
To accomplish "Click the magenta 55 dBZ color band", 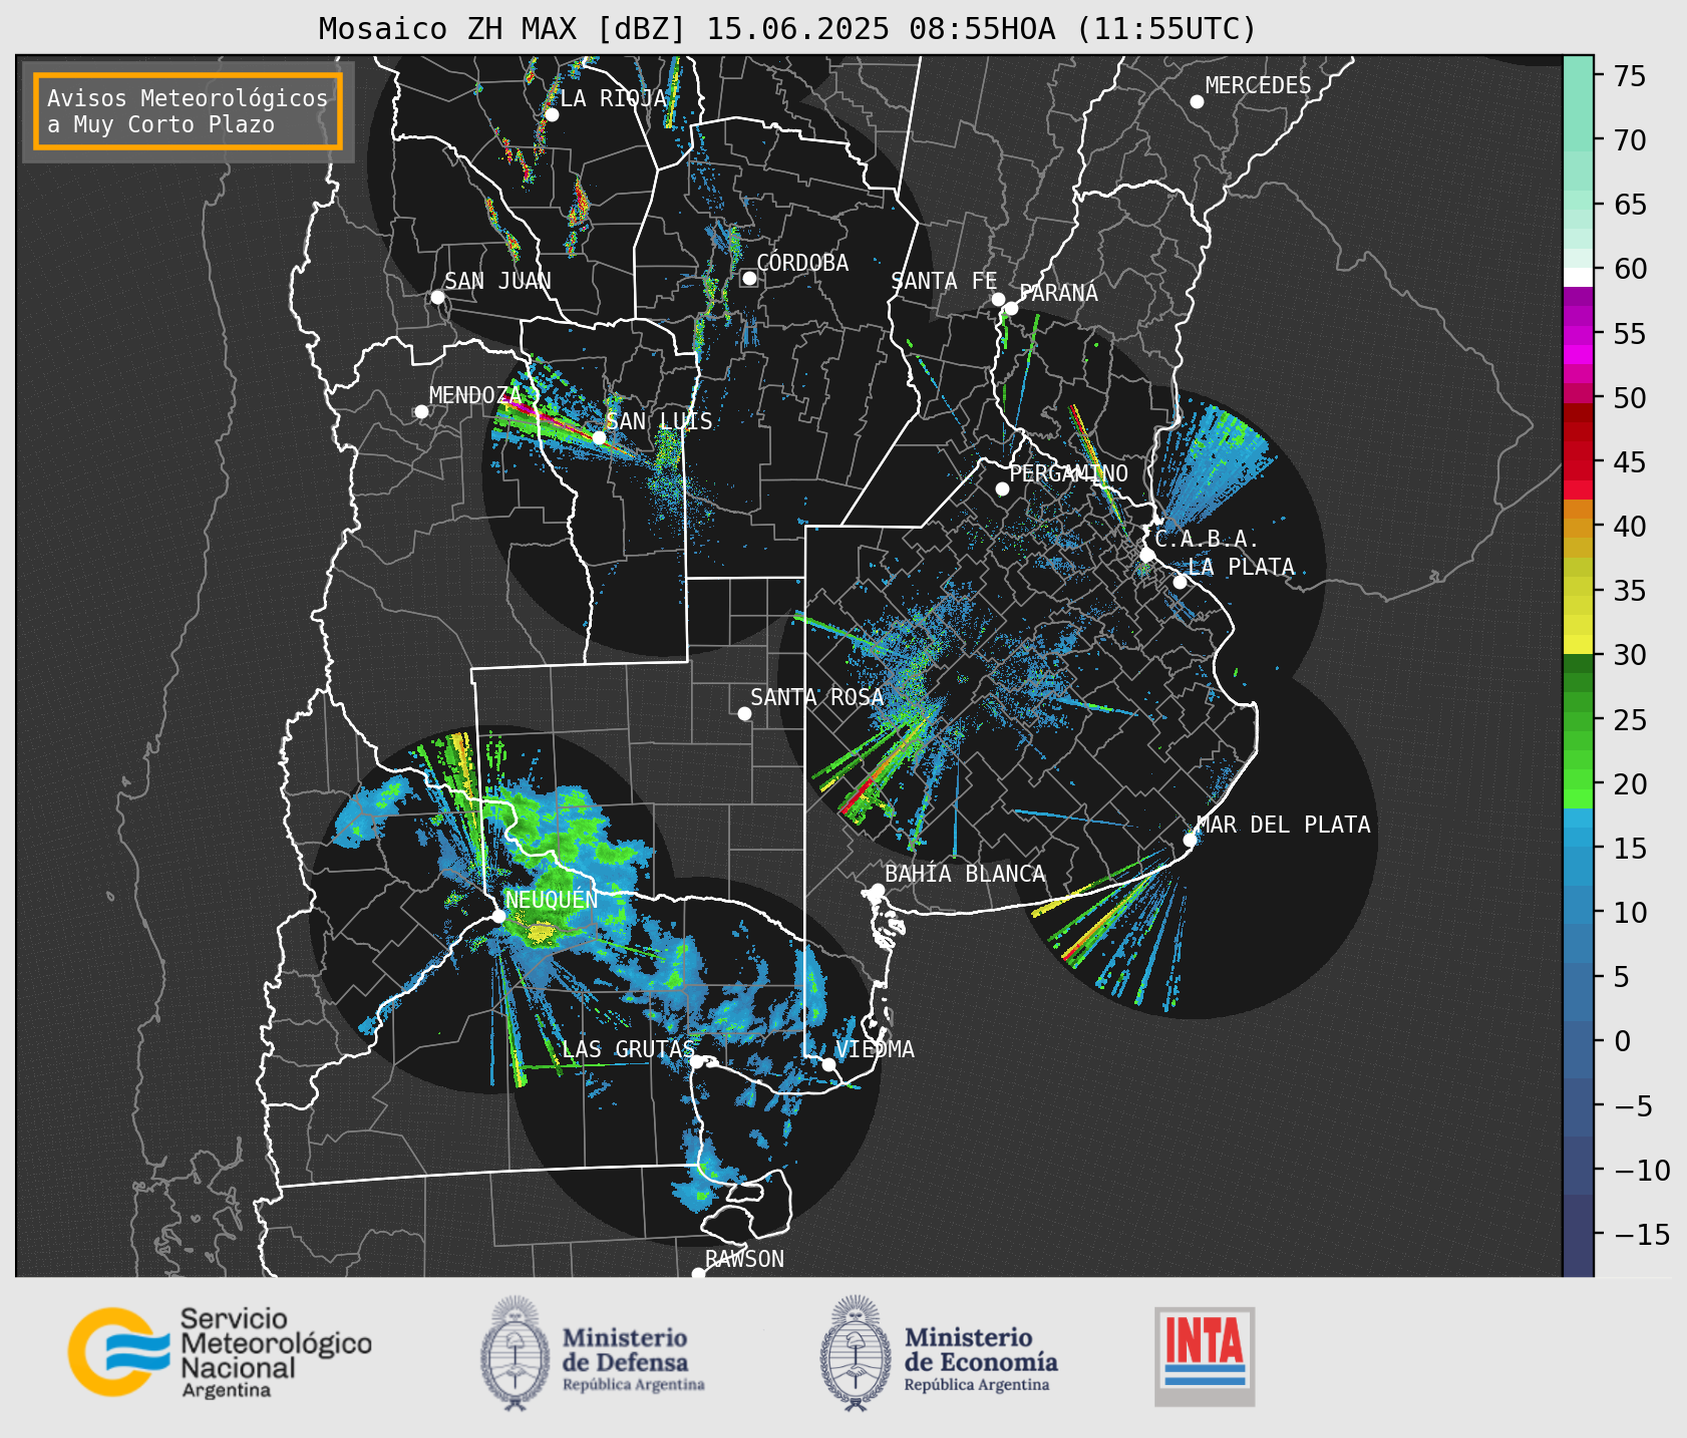I will tap(1578, 334).
